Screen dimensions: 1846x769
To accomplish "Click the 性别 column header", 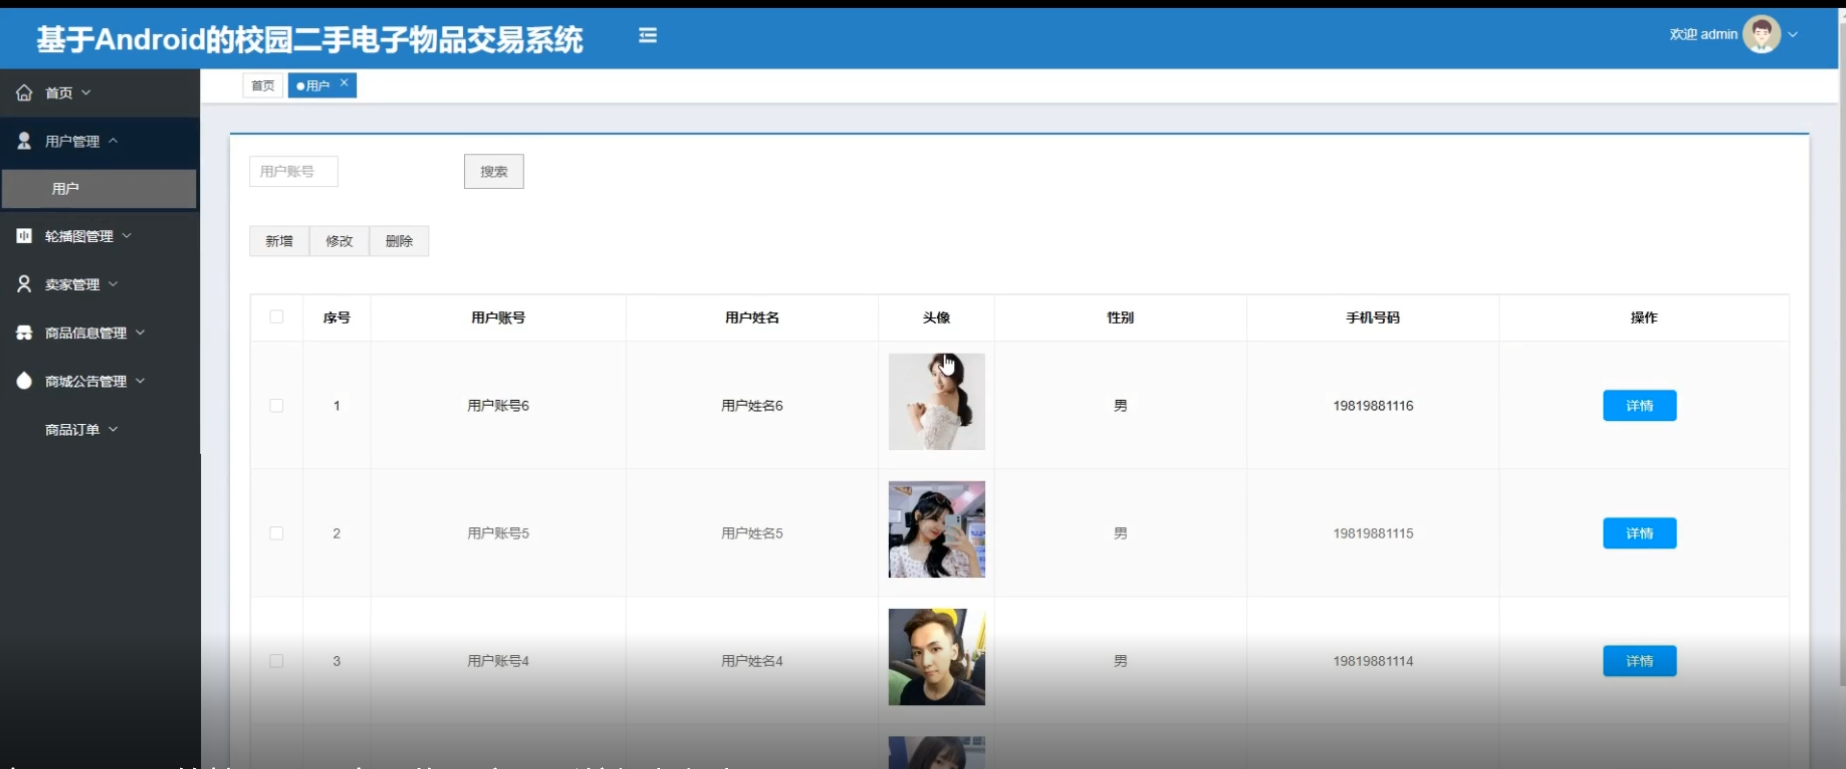I will [1120, 318].
